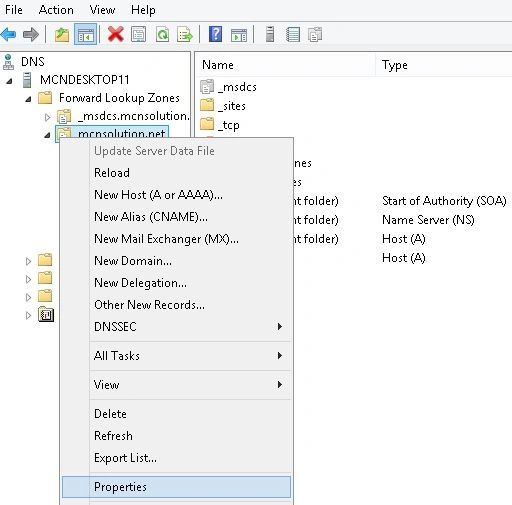Screen dimensions: 512x505
Task: Choose Reload from context menu
Action: click(x=176, y=173)
